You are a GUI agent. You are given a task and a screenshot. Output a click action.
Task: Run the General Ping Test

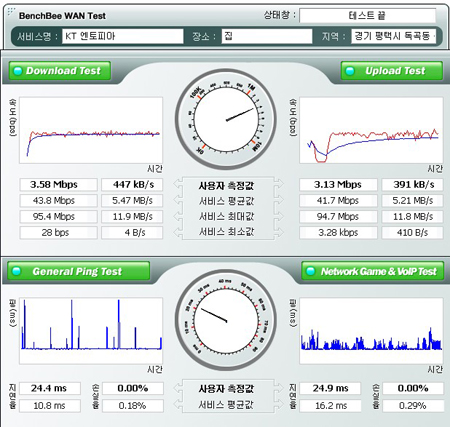(x=78, y=271)
